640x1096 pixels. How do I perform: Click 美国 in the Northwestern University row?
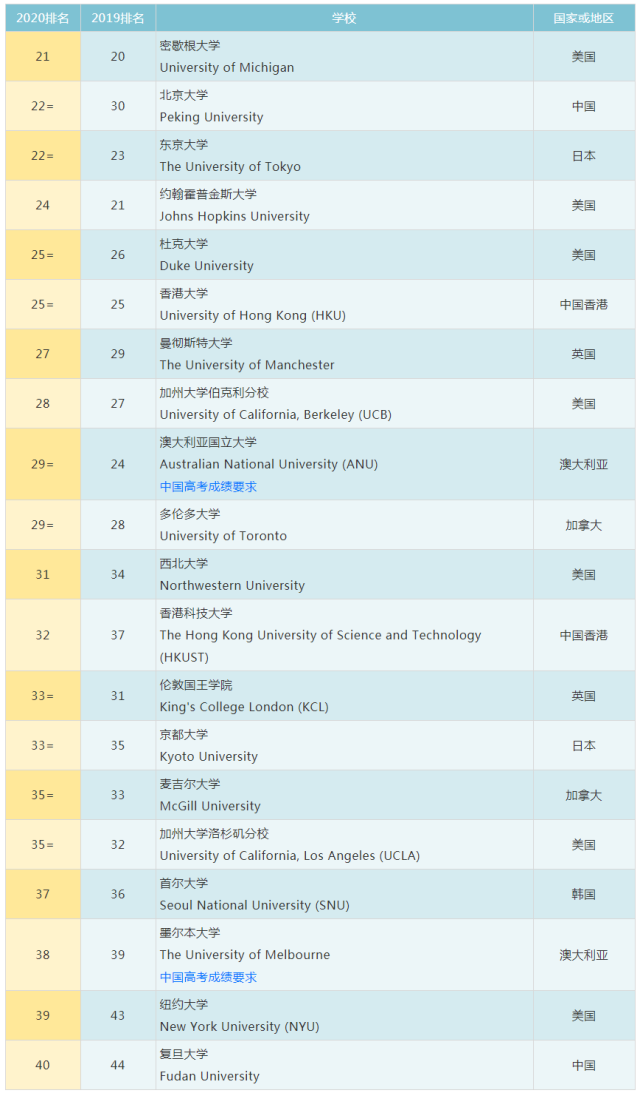(584, 575)
